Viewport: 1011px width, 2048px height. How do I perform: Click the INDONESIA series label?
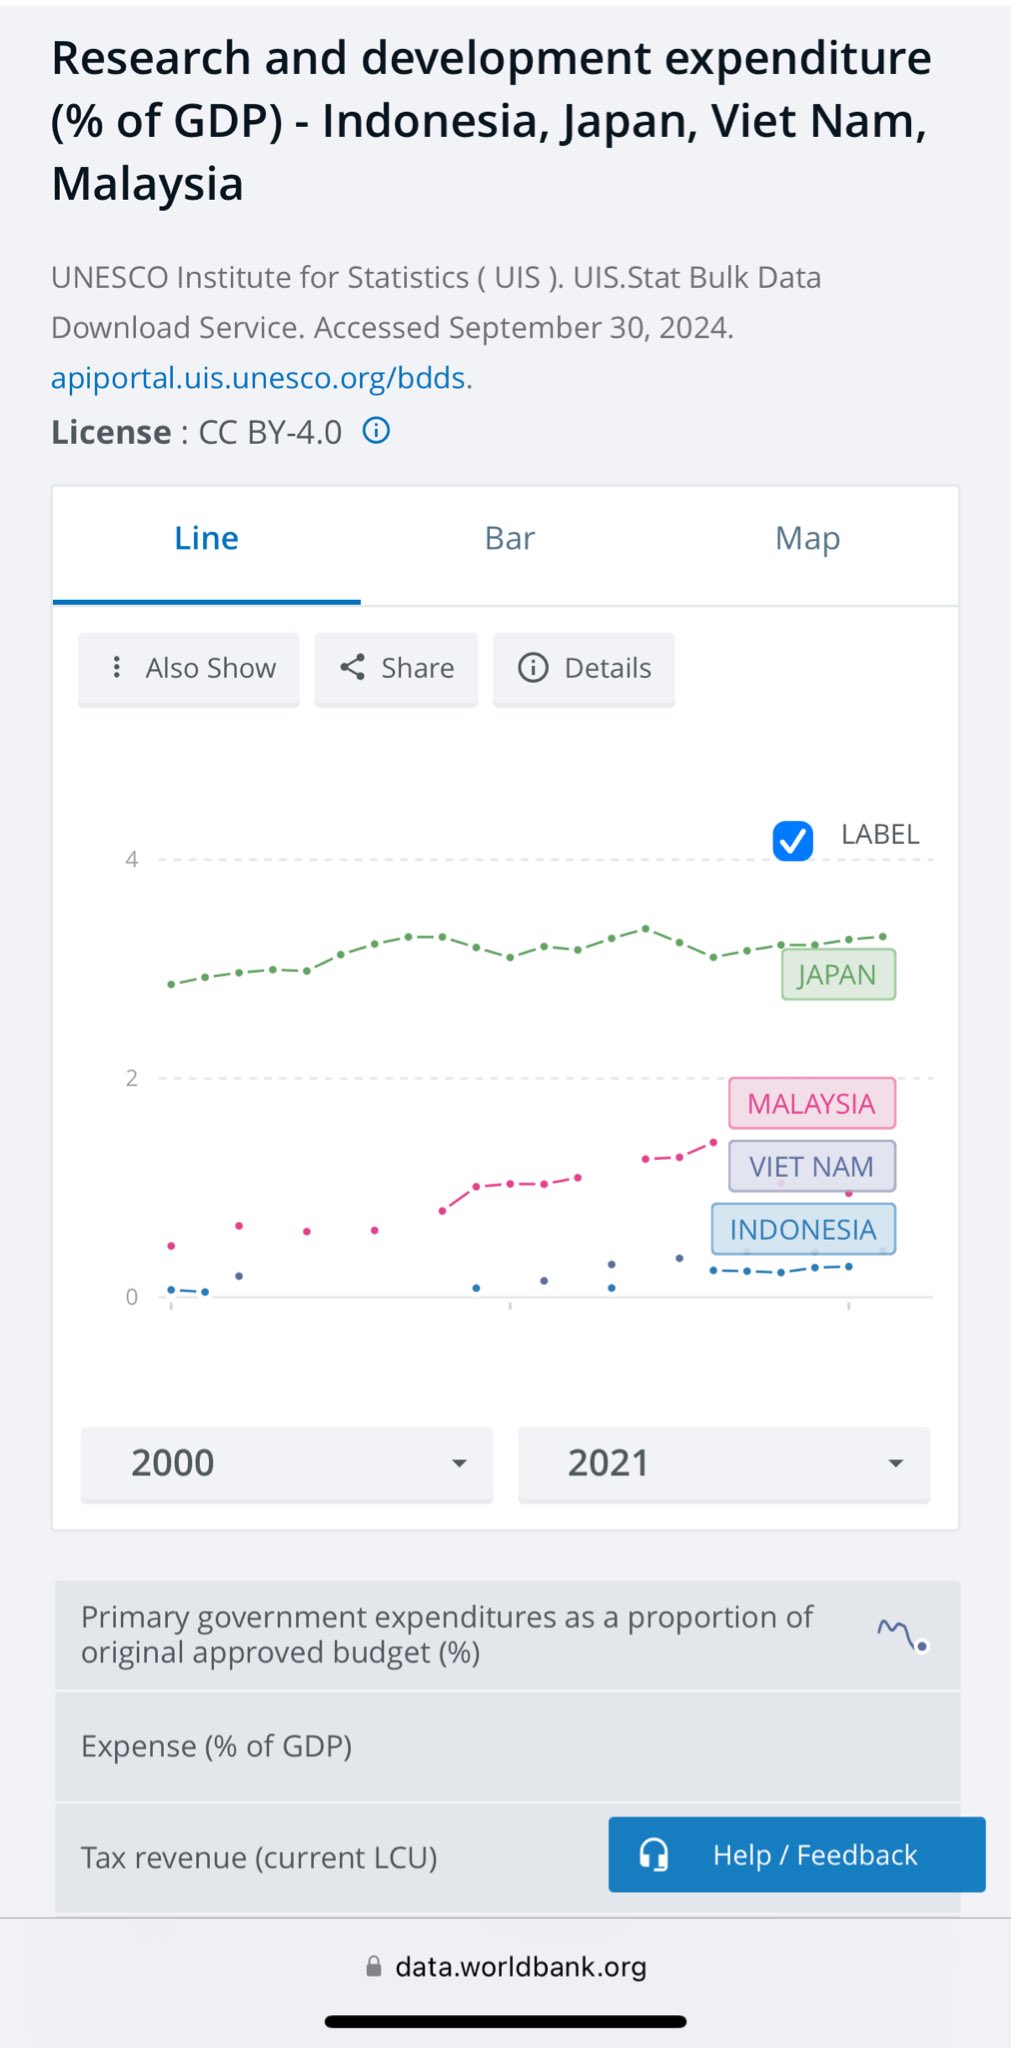point(803,1230)
